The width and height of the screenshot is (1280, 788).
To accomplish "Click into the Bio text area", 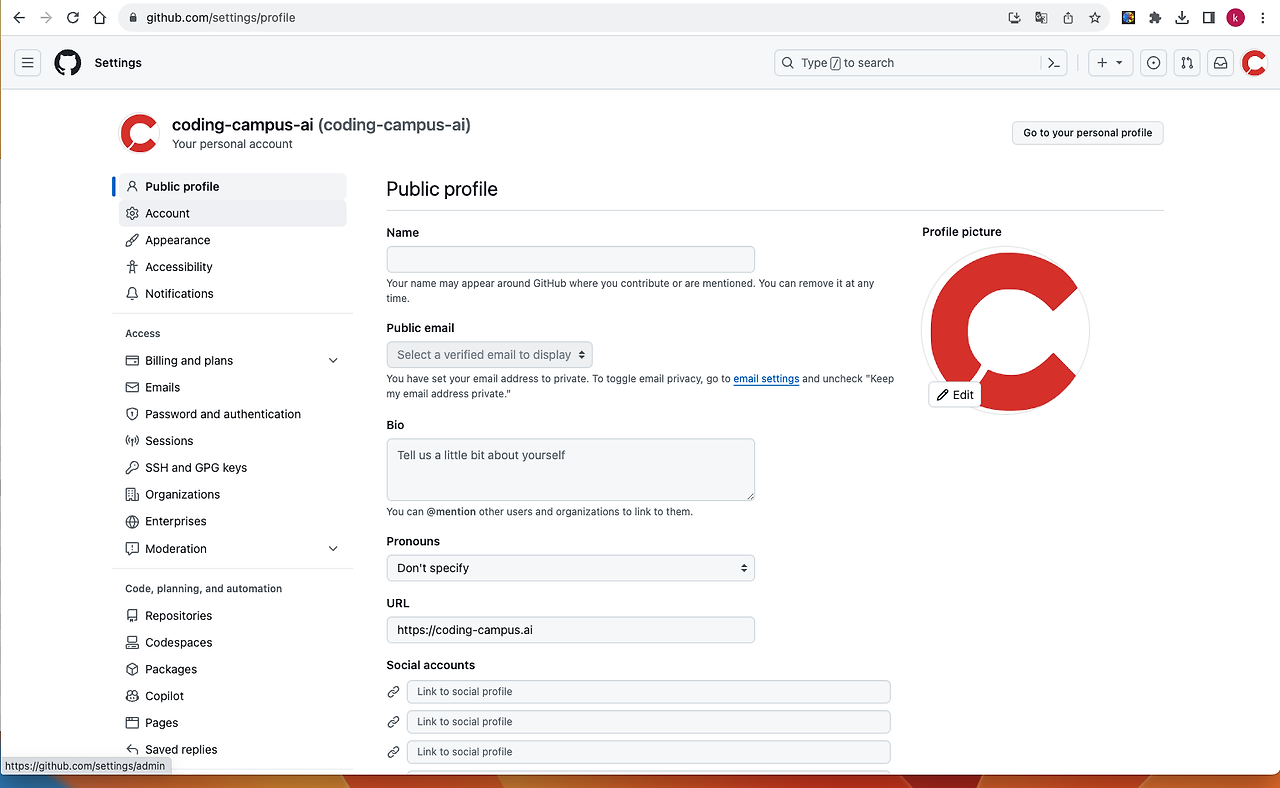I will (x=571, y=470).
